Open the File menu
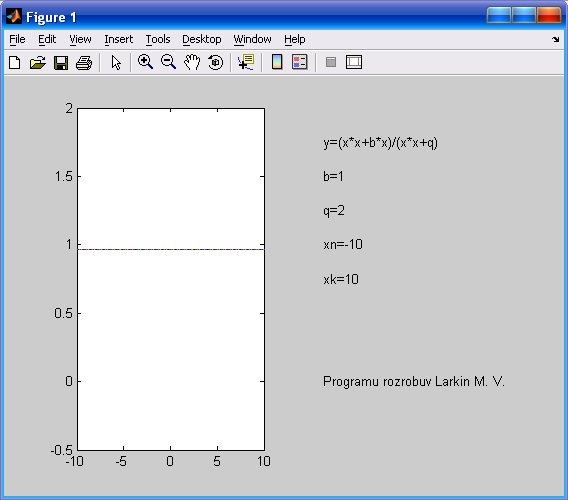This screenshot has height=500, width=568. pyautogui.click(x=17, y=39)
